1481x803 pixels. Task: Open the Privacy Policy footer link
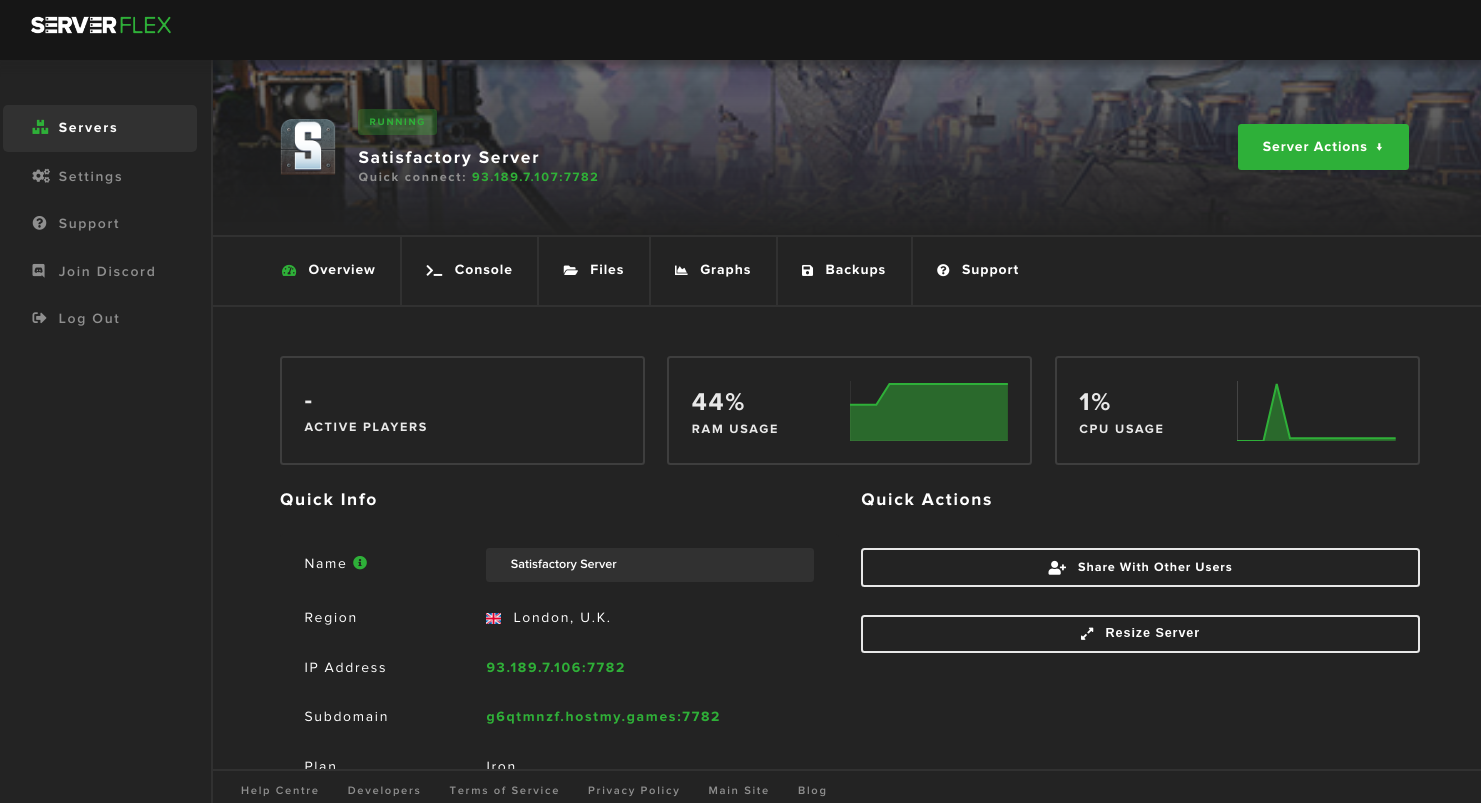point(634,791)
